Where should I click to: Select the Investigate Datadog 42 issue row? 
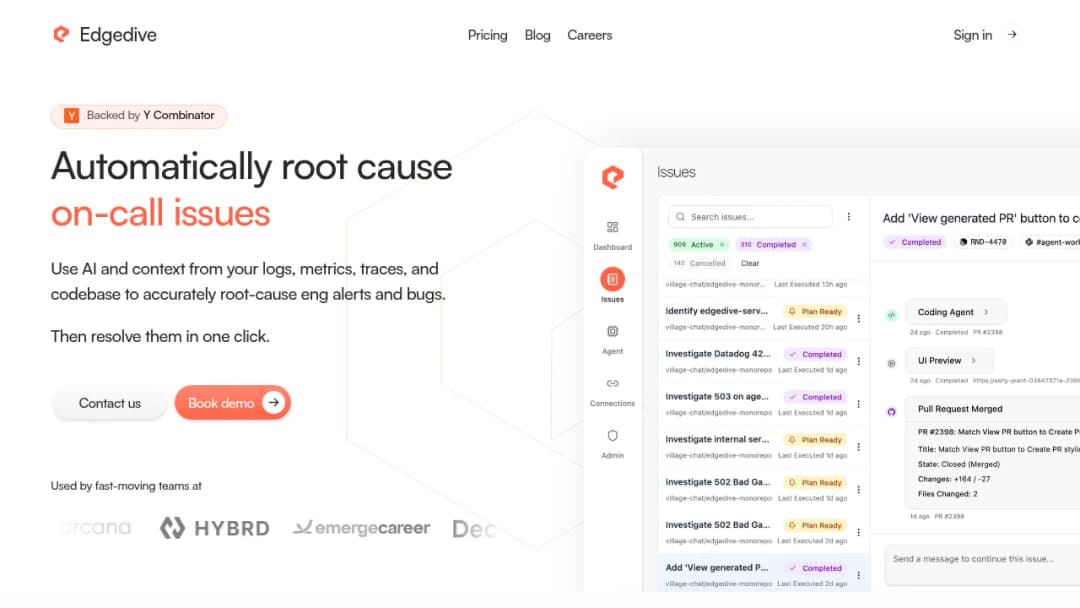(763, 361)
